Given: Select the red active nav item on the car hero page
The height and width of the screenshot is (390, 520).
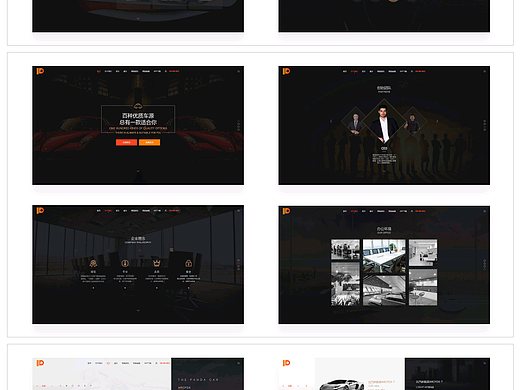Looking at the screenshot, I should pos(99,71).
